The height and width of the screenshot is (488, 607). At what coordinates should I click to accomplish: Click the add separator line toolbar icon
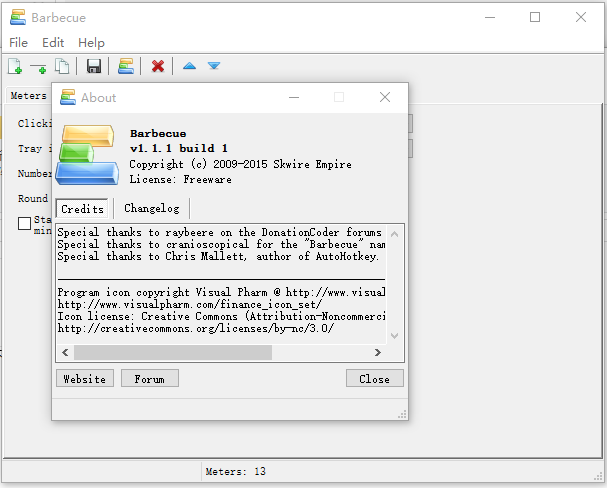[38, 68]
